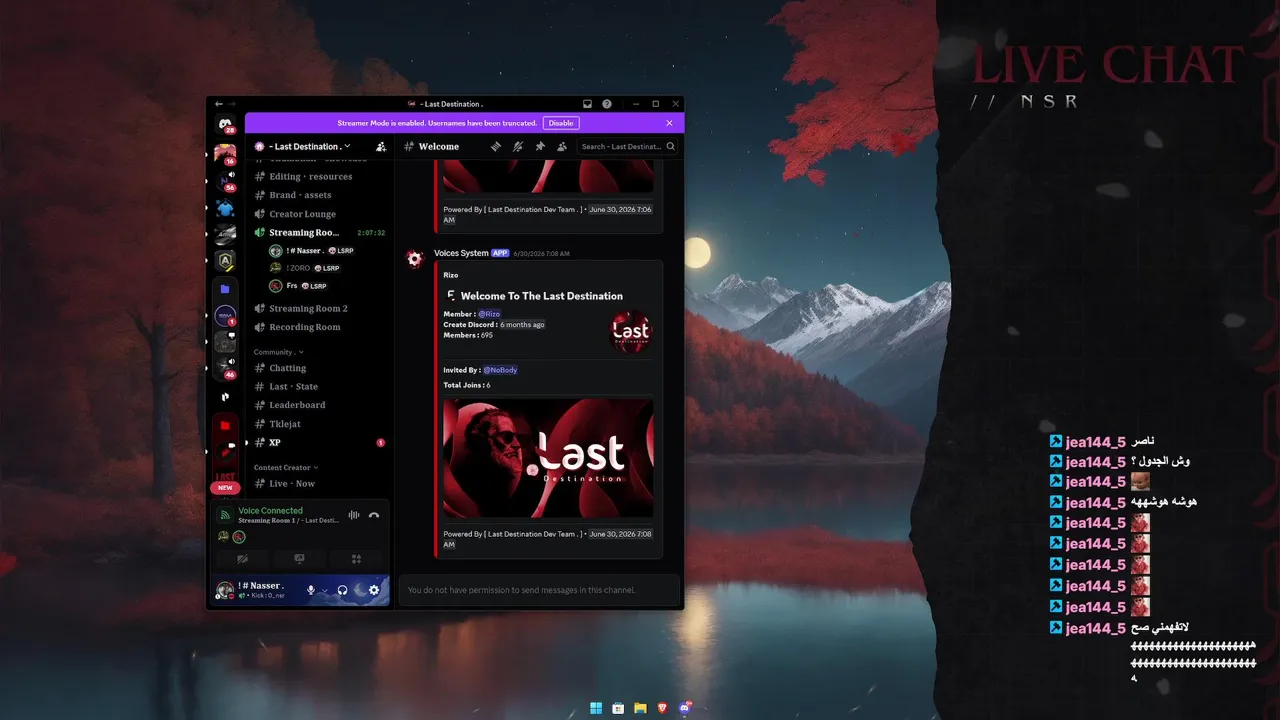Screen dimensions: 1280x720
Task: Open the Last Destination banner image in embed
Action: click(548, 458)
